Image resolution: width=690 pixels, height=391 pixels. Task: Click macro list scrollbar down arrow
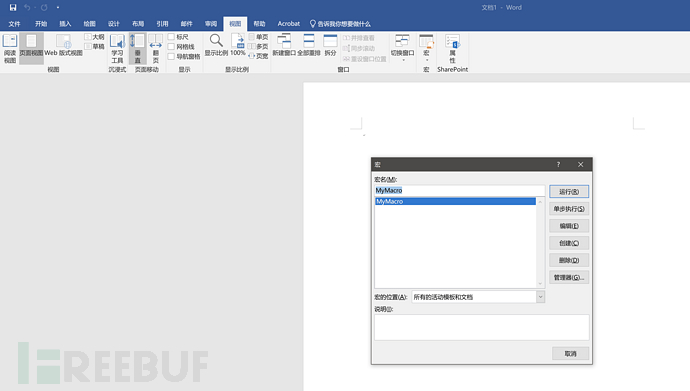[540, 284]
